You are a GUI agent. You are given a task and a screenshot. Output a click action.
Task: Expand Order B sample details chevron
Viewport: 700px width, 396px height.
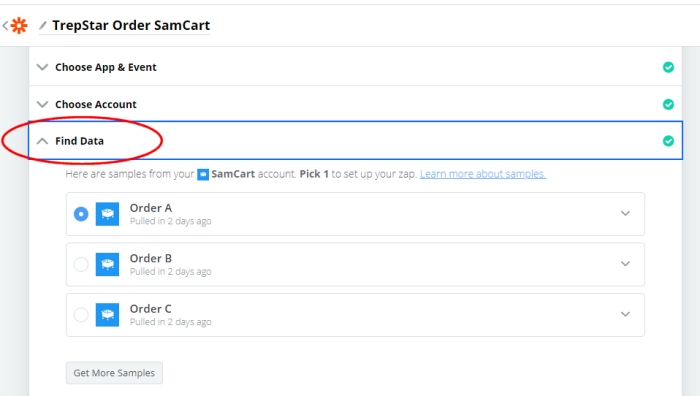pyautogui.click(x=625, y=264)
